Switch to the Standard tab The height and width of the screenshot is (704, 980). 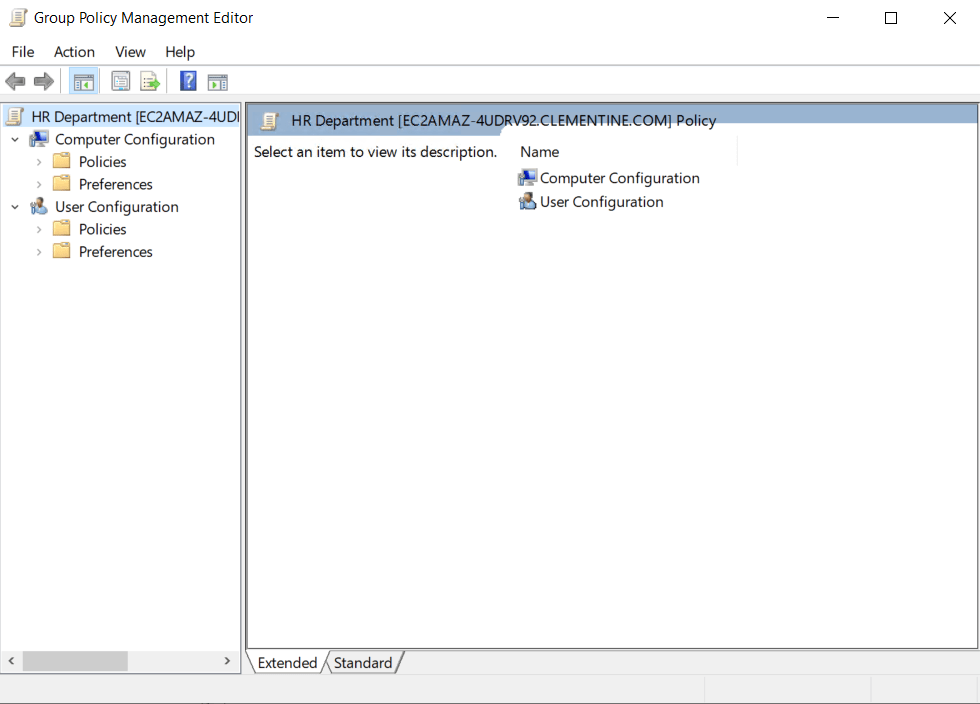[x=363, y=662]
